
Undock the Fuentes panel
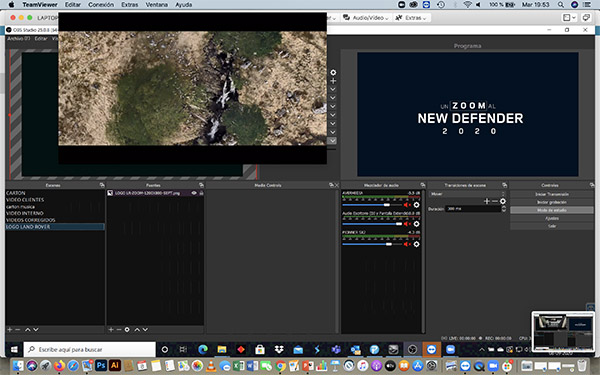coord(201,185)
